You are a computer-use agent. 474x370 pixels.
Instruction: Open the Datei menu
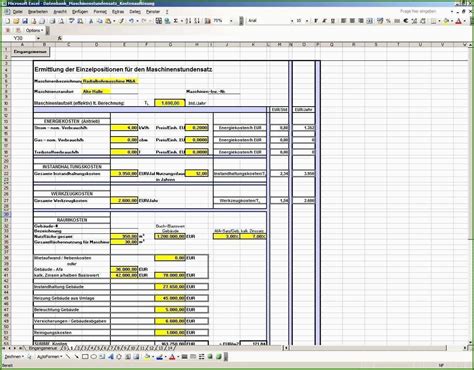17,12
